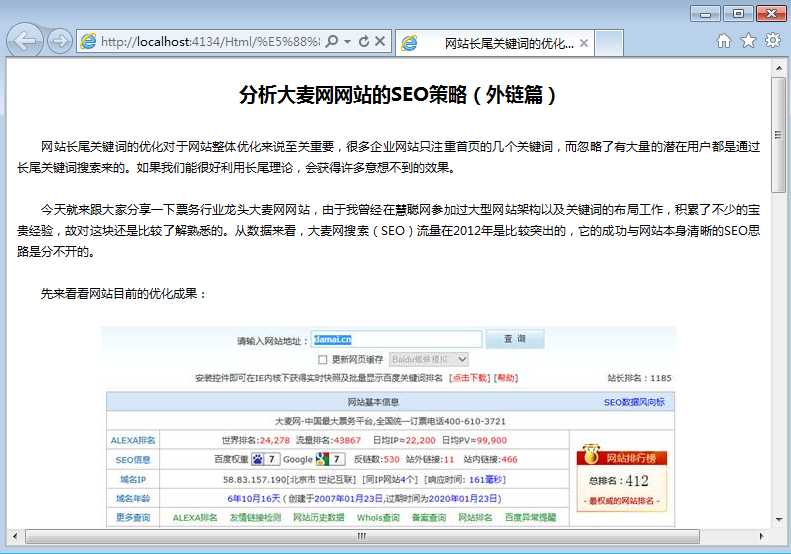Toggle the 更新网页缓存 checkbox

click(x=323, y=360)
